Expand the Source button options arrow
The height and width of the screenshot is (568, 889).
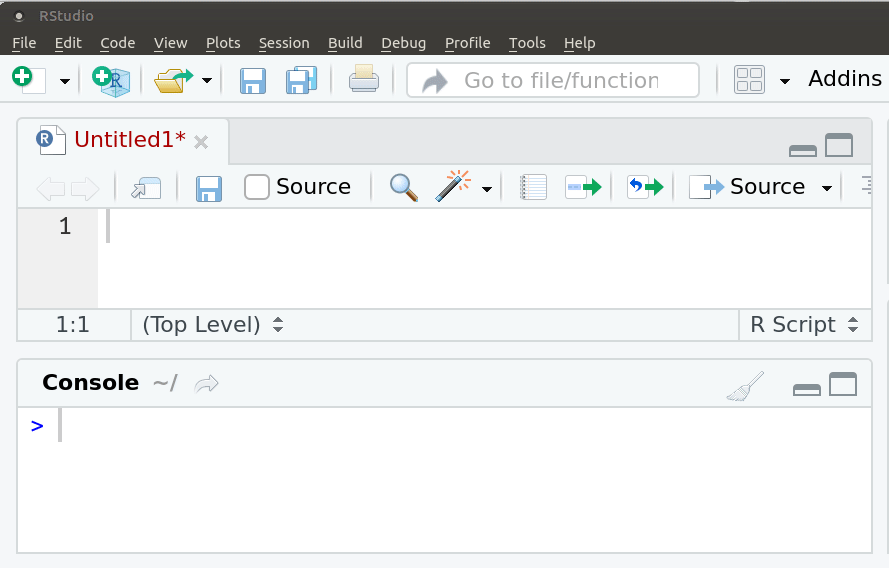(x=827, y=188)
